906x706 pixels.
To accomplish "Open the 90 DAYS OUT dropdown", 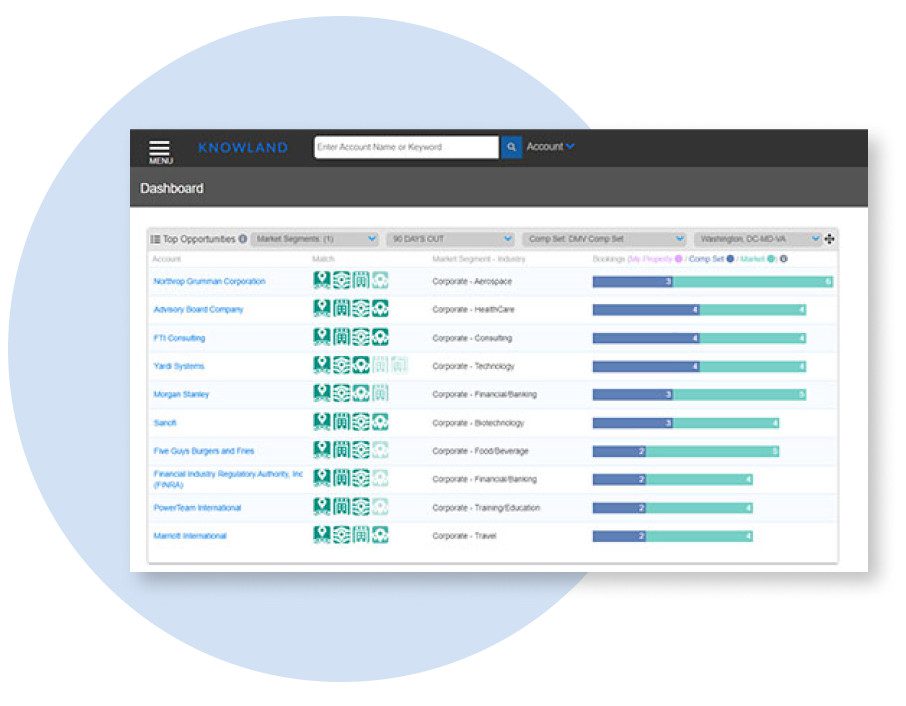I will click(450, 239).
